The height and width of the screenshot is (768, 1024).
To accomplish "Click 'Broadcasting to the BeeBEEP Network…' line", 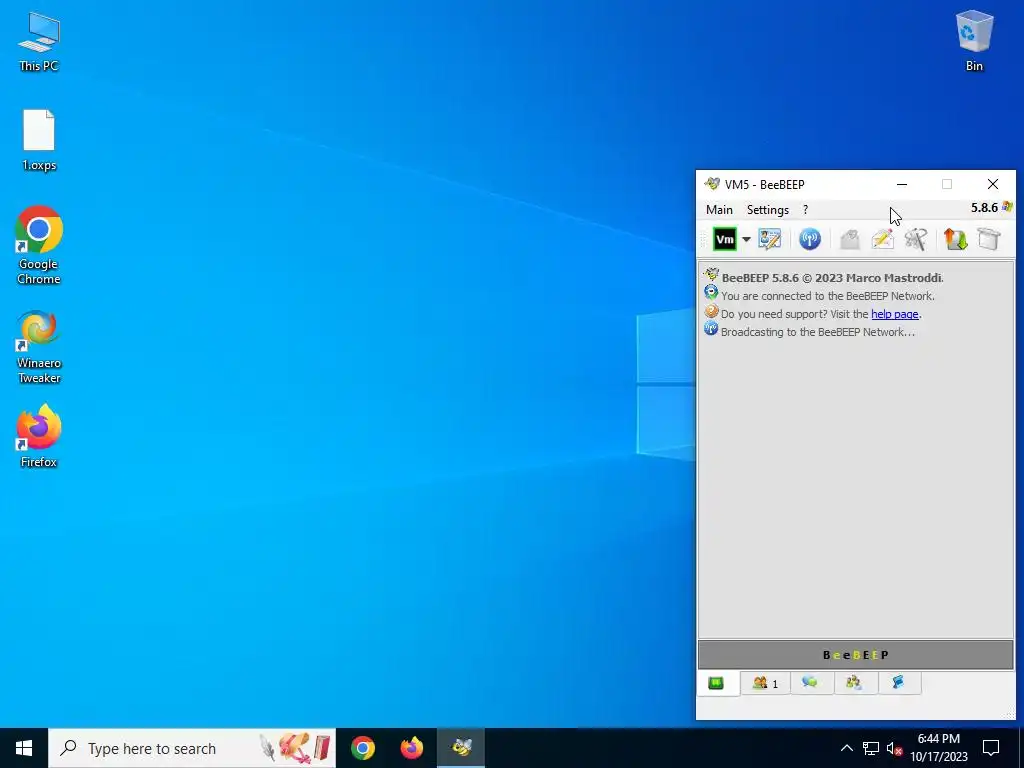I will (818, 332).
